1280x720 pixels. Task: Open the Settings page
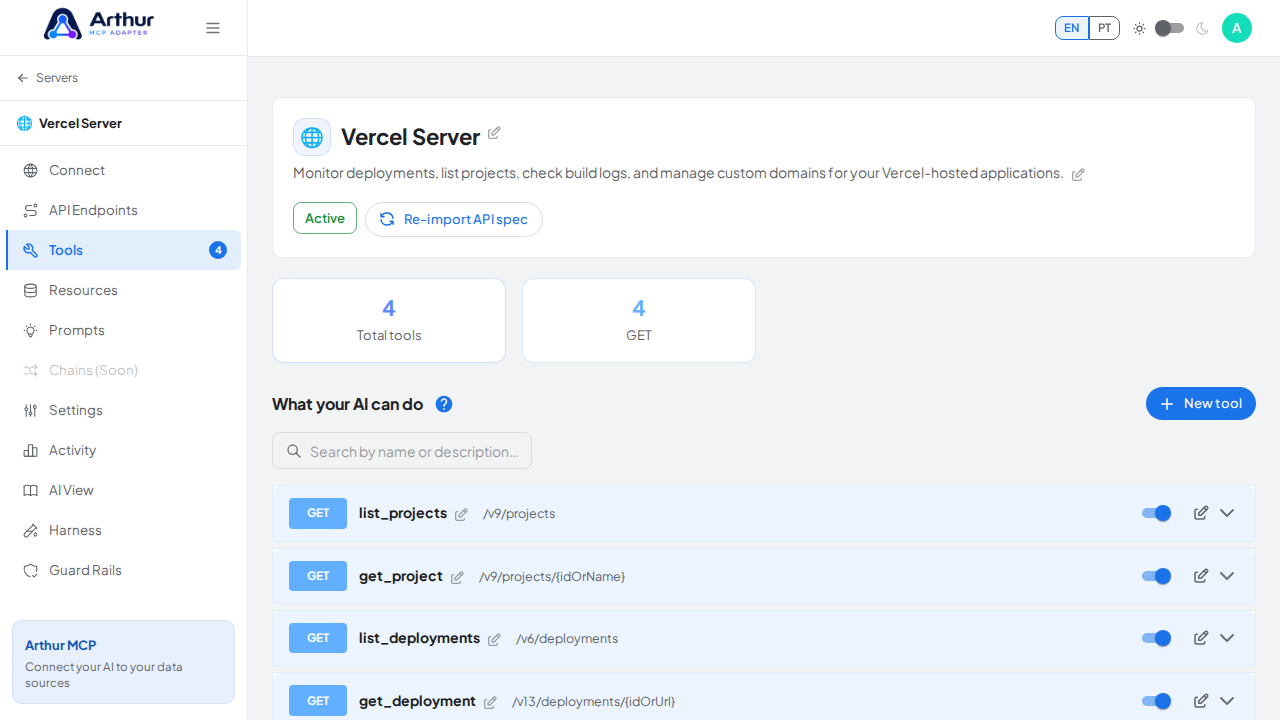click(124, 410)
